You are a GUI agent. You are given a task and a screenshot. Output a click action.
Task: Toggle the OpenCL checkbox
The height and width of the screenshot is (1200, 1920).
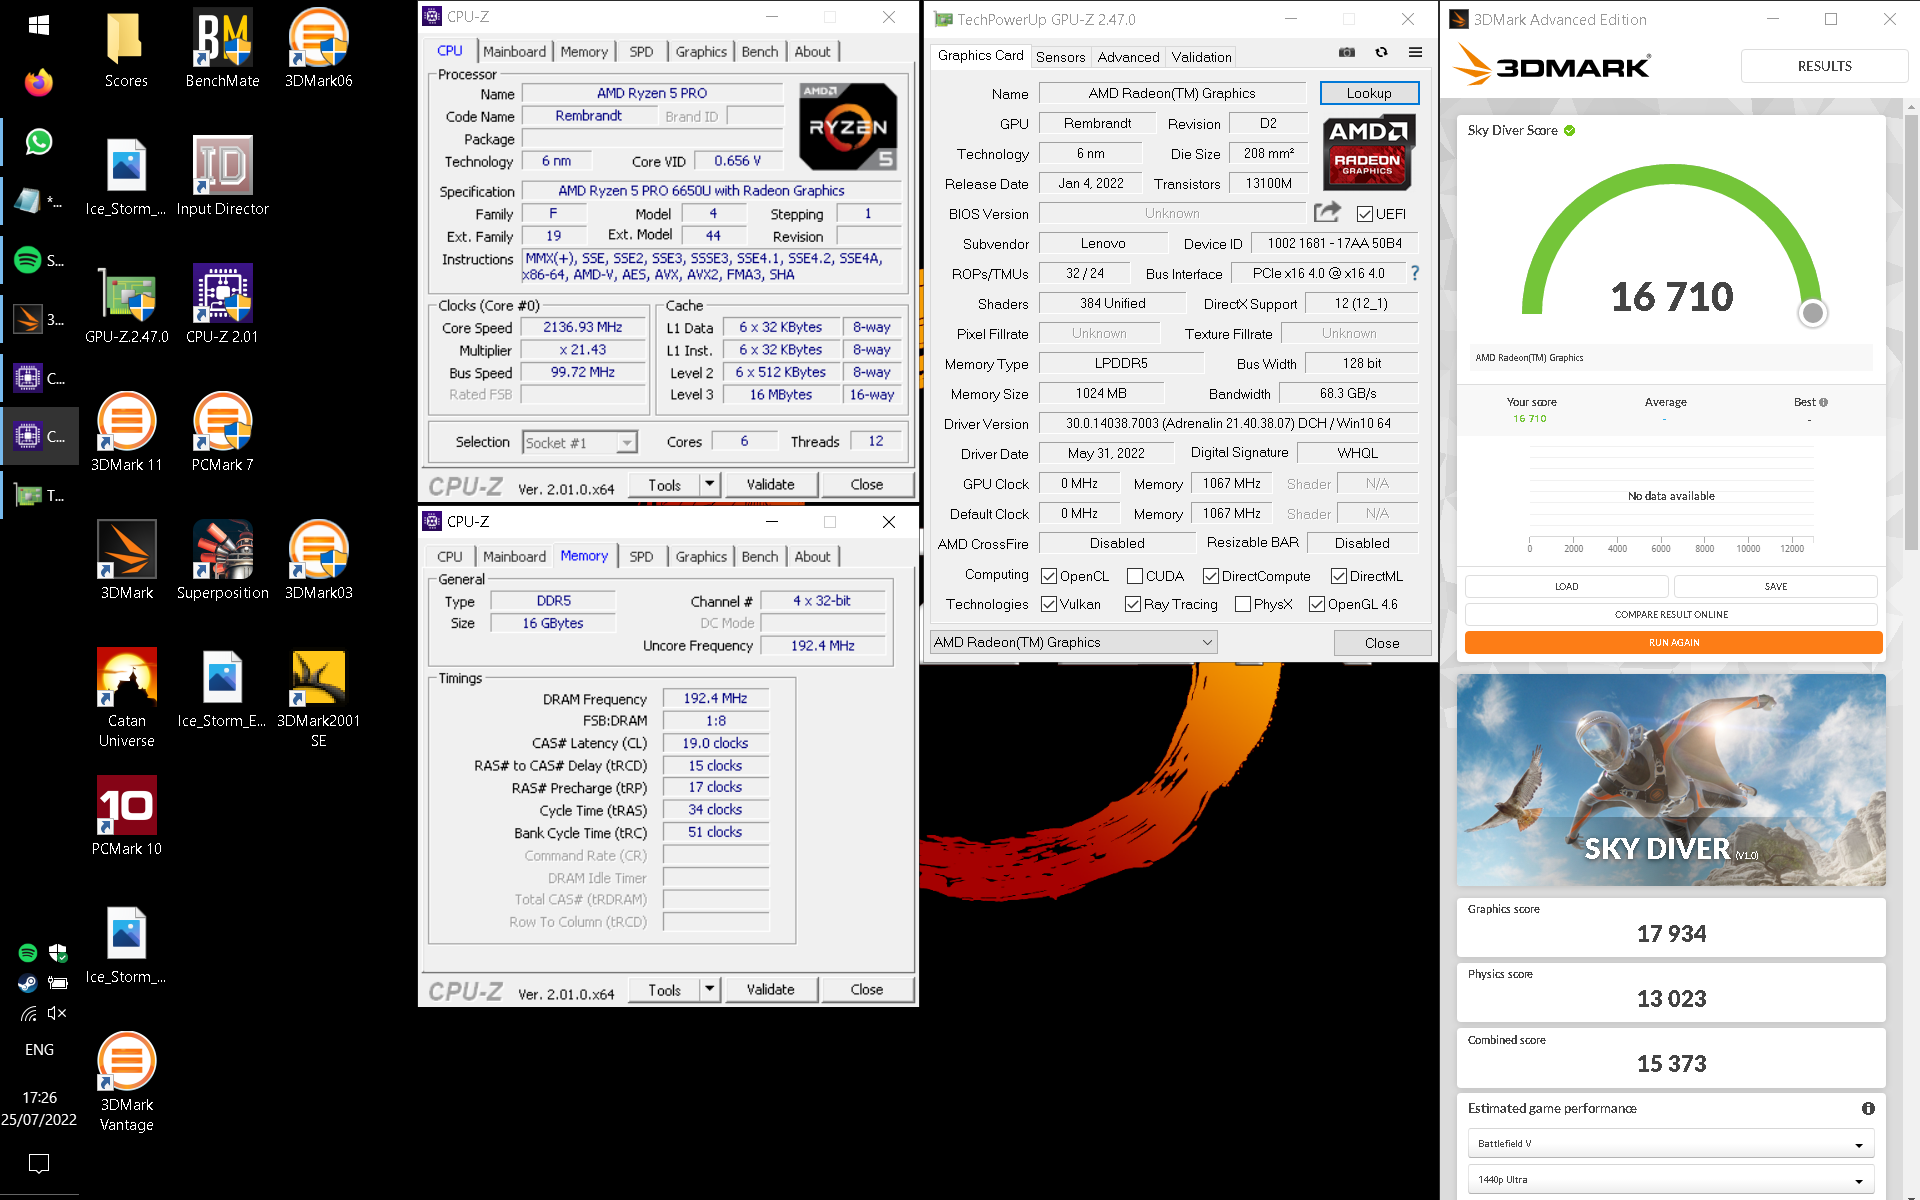pyautogui.click(x=1049, y=576)
